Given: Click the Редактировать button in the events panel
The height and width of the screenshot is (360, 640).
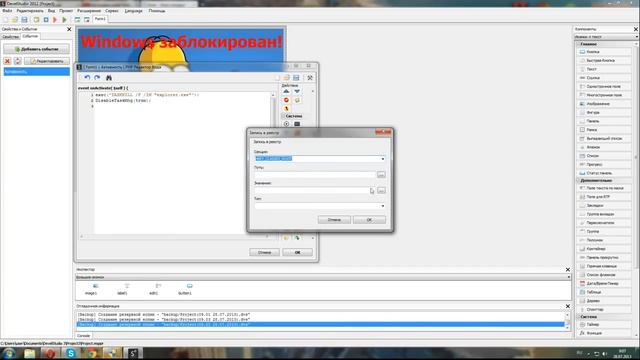Looking at the screenshot, I should coord(47,61).
